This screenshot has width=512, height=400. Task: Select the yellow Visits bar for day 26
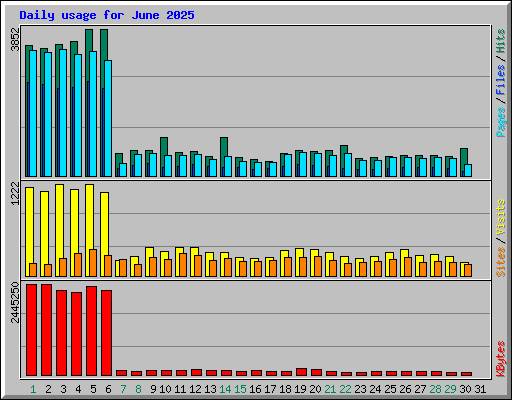404,263
